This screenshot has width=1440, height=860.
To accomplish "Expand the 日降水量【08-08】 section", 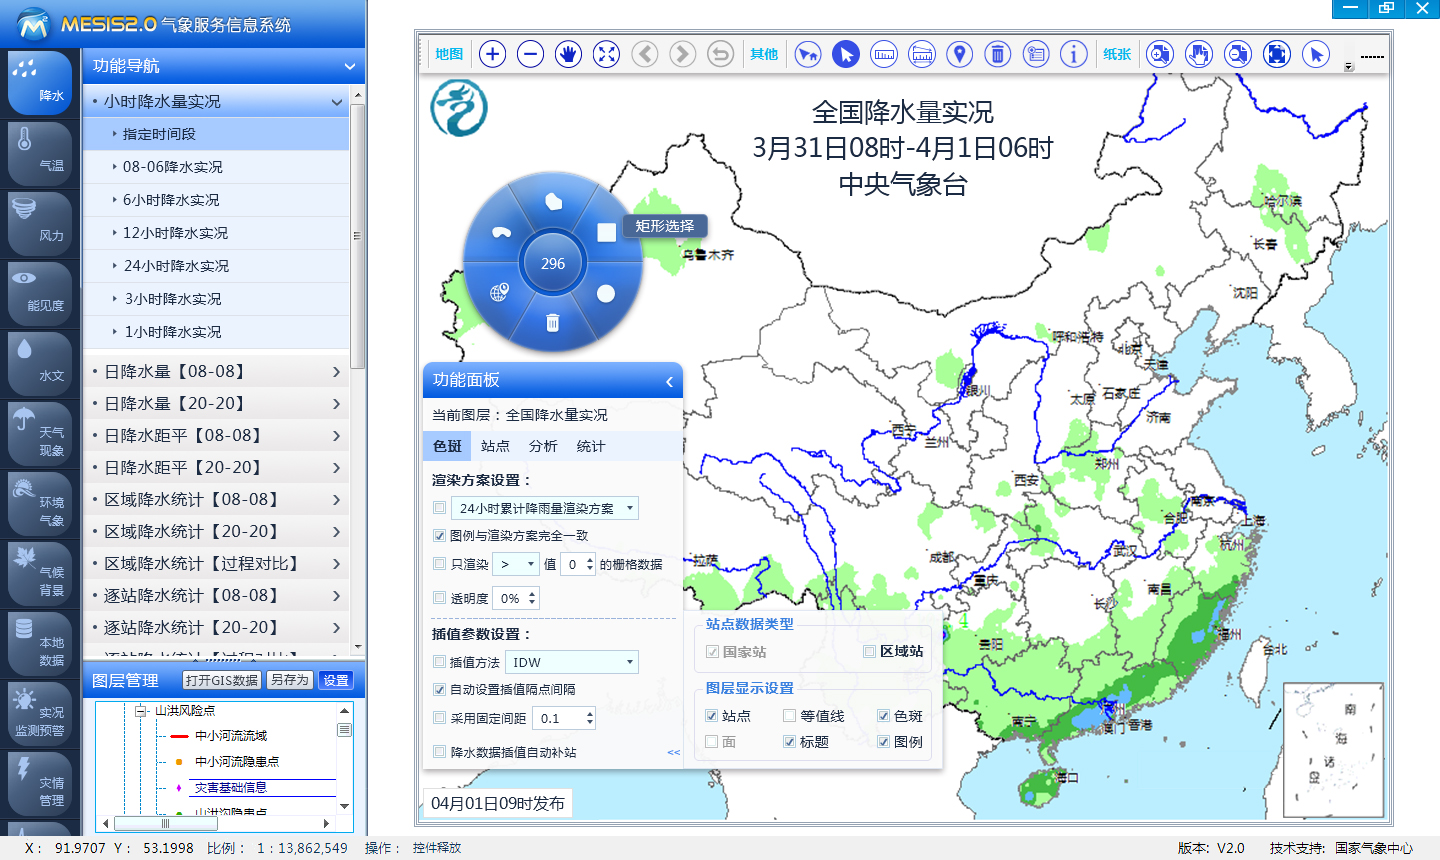I will click(x=216, y=372).
